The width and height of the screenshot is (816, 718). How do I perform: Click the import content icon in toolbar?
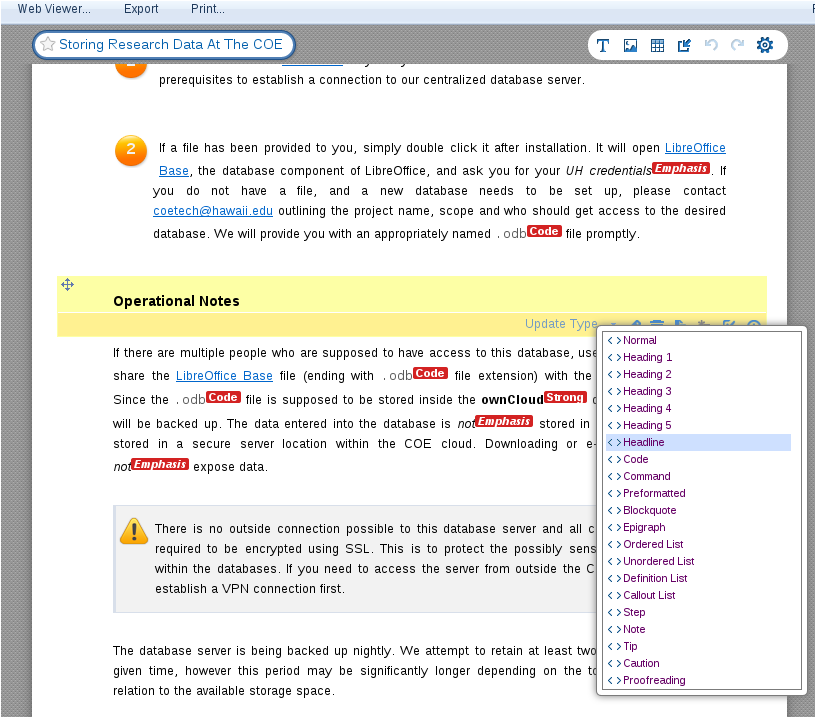coord(684,45)
